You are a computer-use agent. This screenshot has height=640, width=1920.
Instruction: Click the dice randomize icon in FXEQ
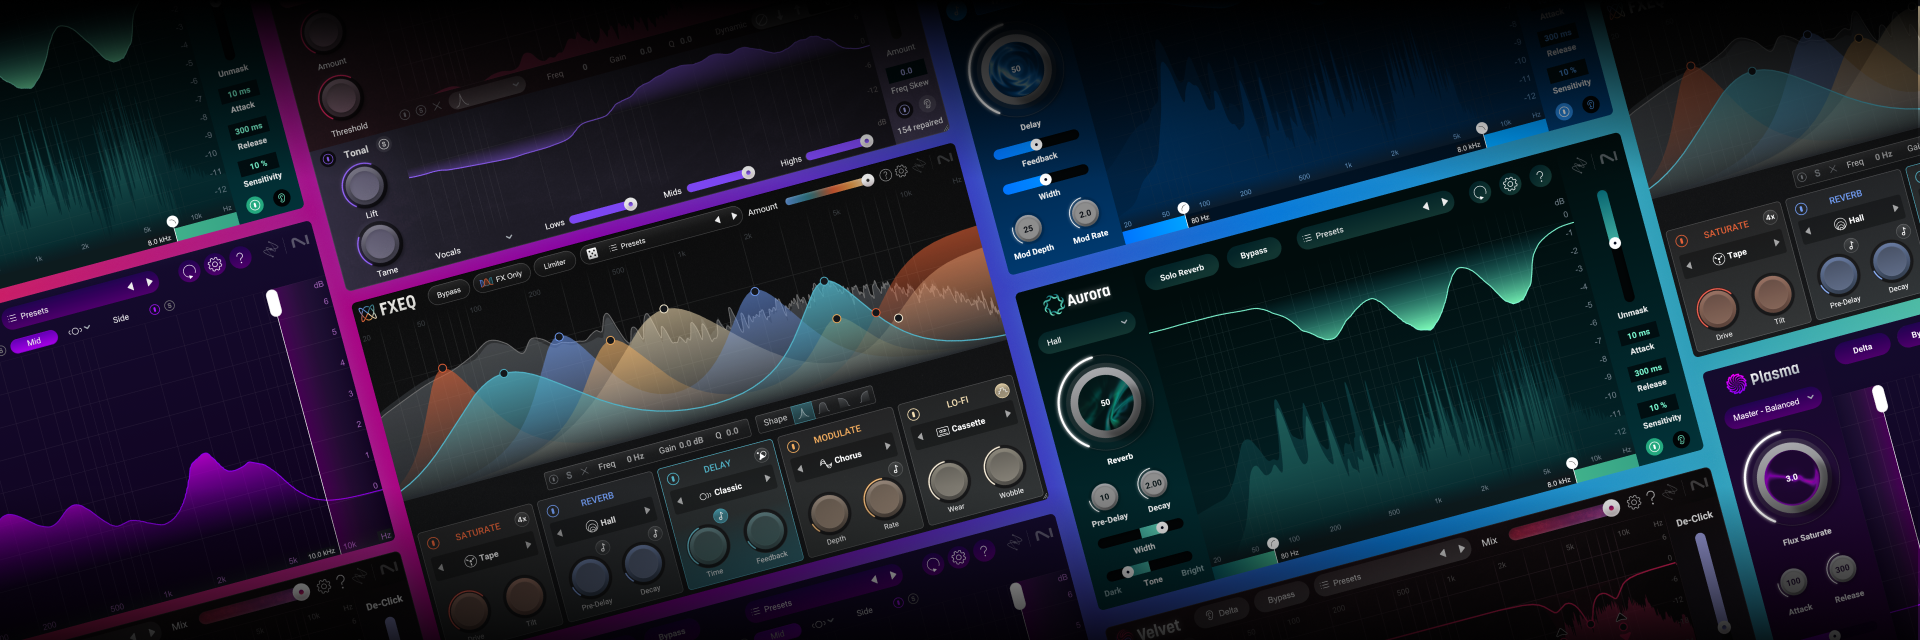click(592, 254)
